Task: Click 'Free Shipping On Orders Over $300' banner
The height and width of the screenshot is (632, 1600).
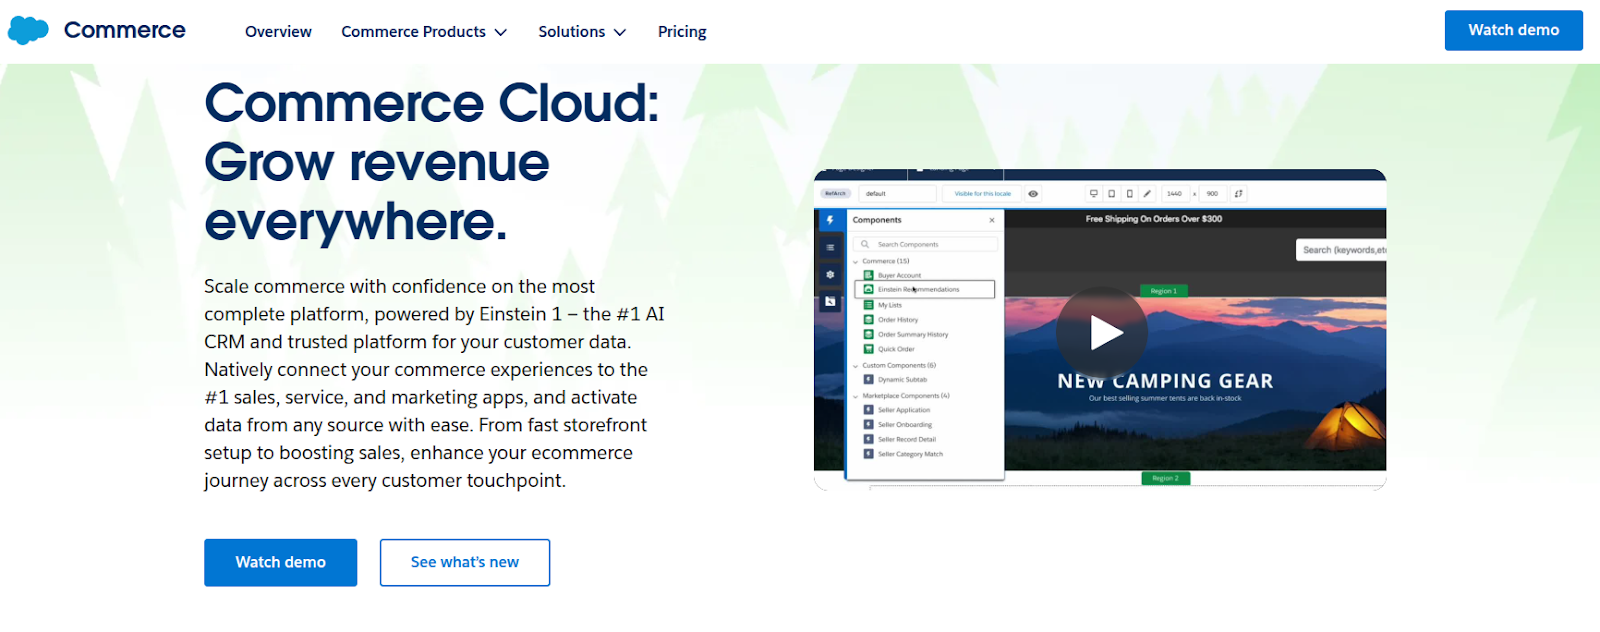Action: pyautogui.click(x=1154, y=219)
